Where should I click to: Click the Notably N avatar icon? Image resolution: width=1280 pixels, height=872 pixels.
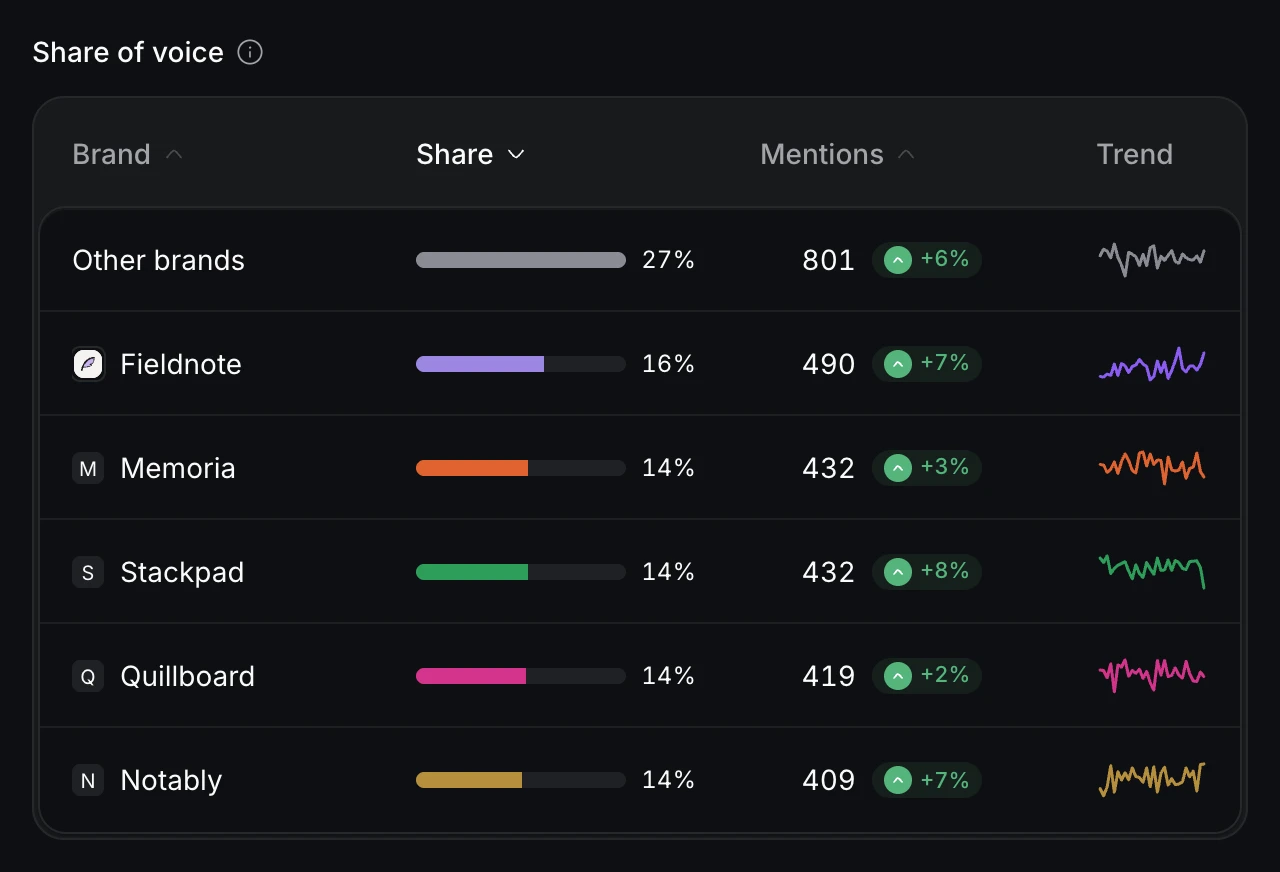click(88, 780)
